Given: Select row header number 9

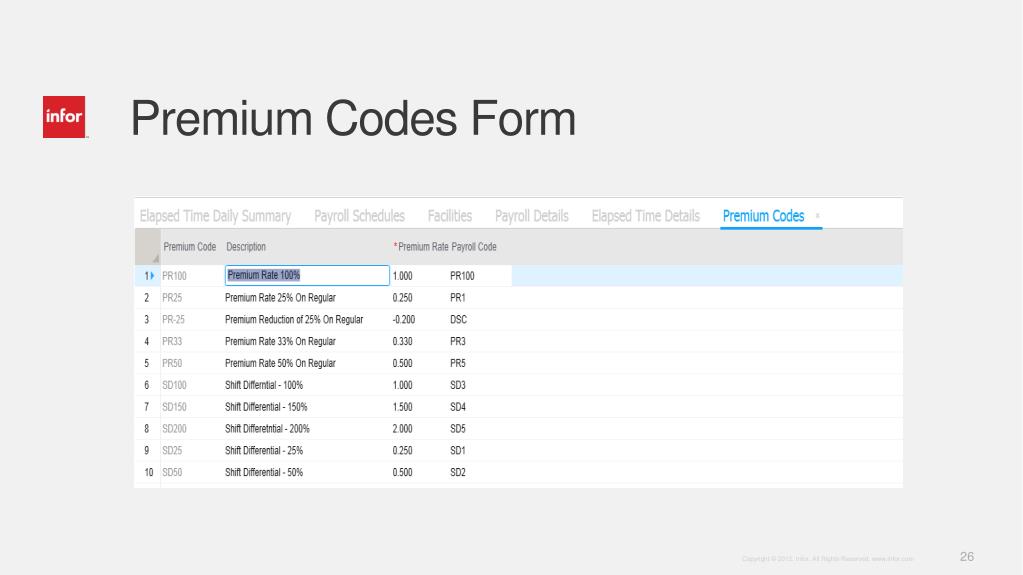Looking at the screenshot, I should click(x=147, y=451).
